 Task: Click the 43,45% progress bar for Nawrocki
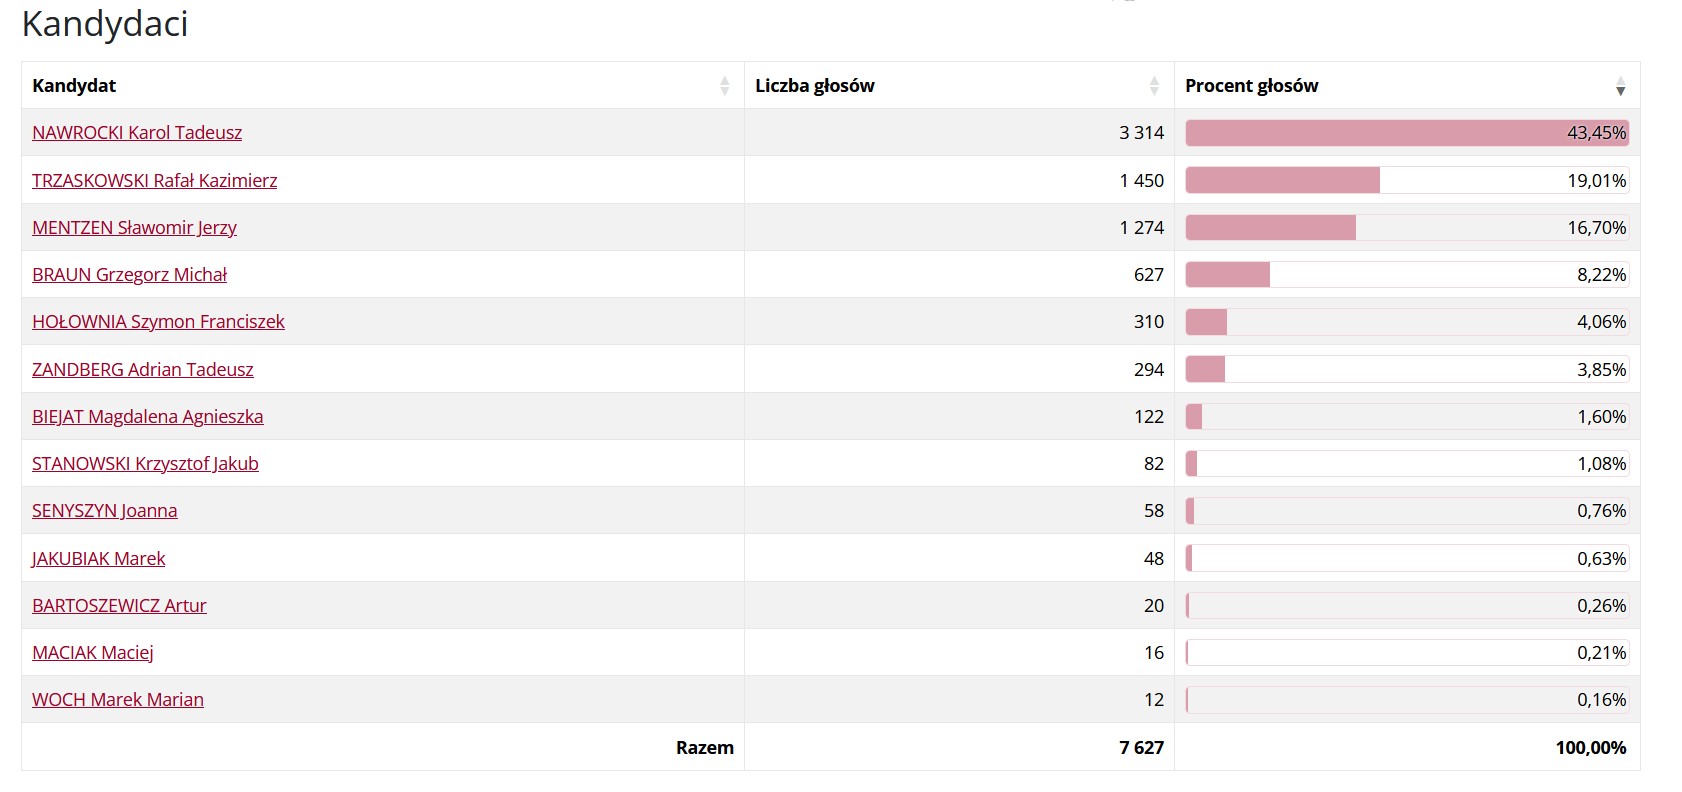pyautogui.click(x=1407, y=133)
